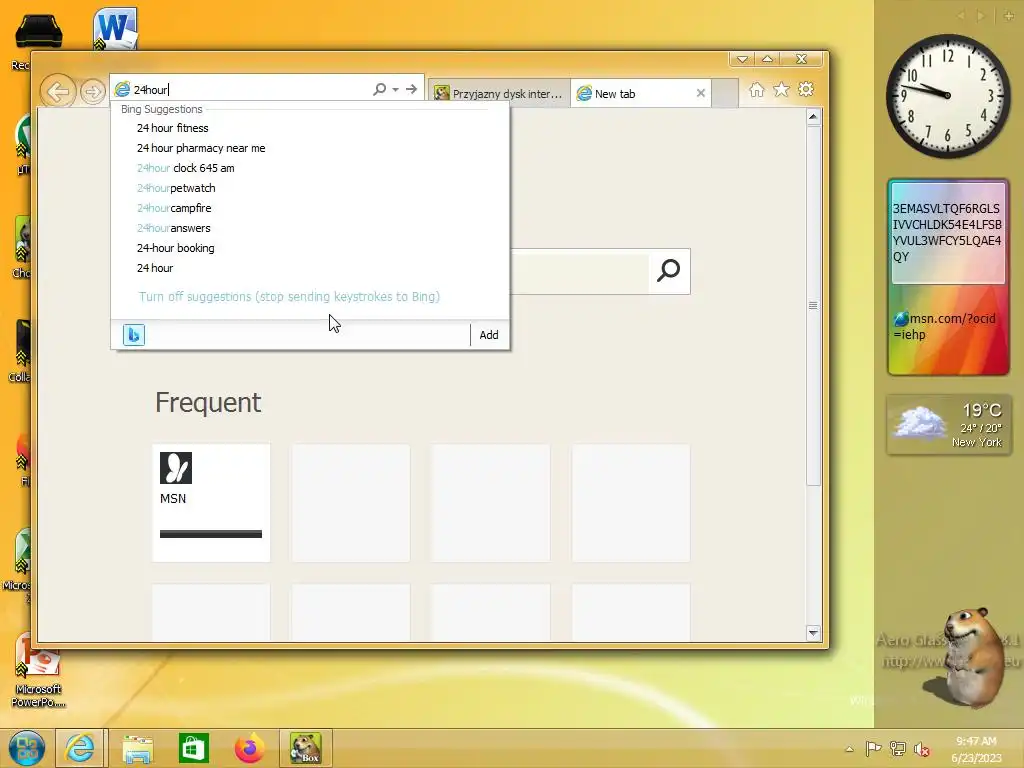Image resolution: width=1024 pixels, height=768 pixels.
Task: Click sidebar add gadget plus button
Action: coord(1008,16)
